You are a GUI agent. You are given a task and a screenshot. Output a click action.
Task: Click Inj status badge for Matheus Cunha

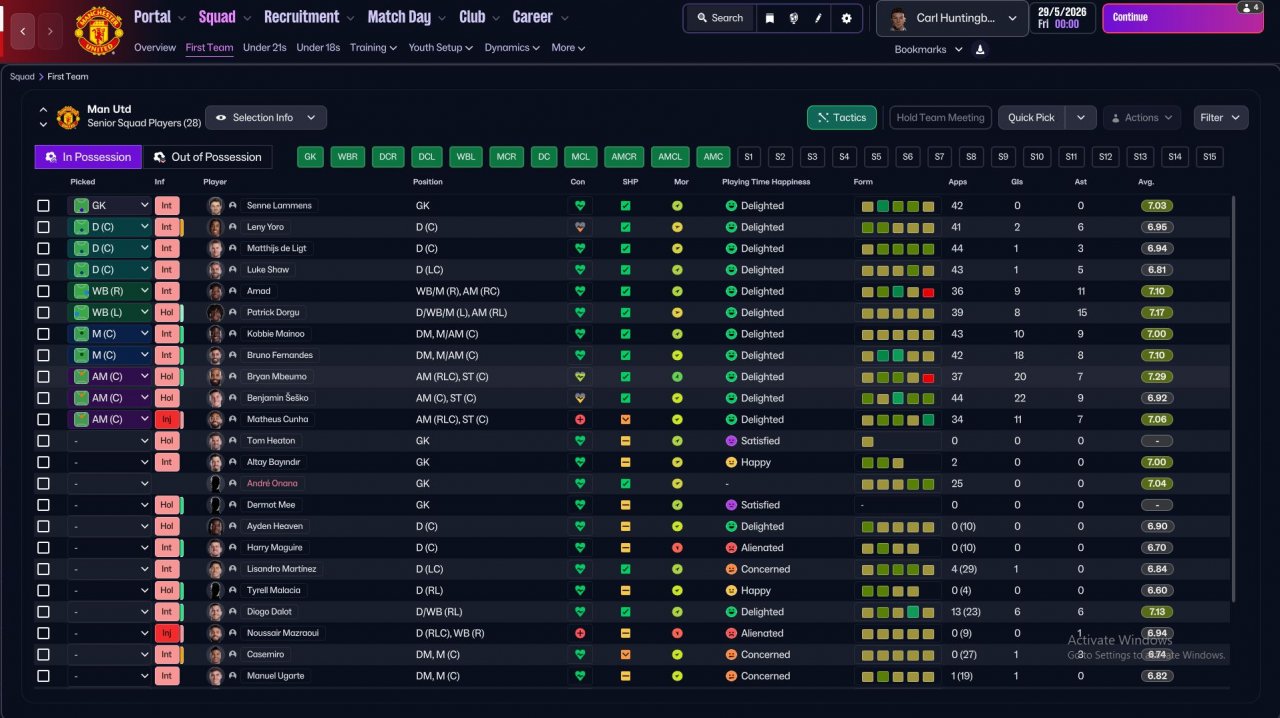(x=166, y=420)
